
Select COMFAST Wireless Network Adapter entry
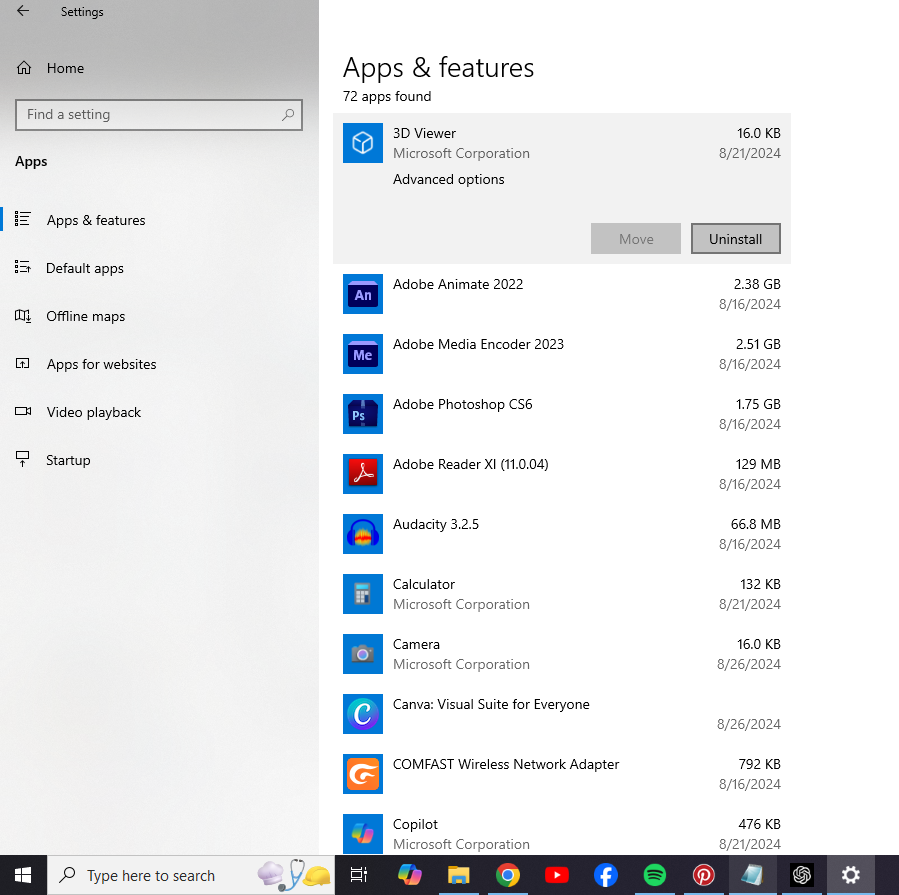tap(562, 774)
